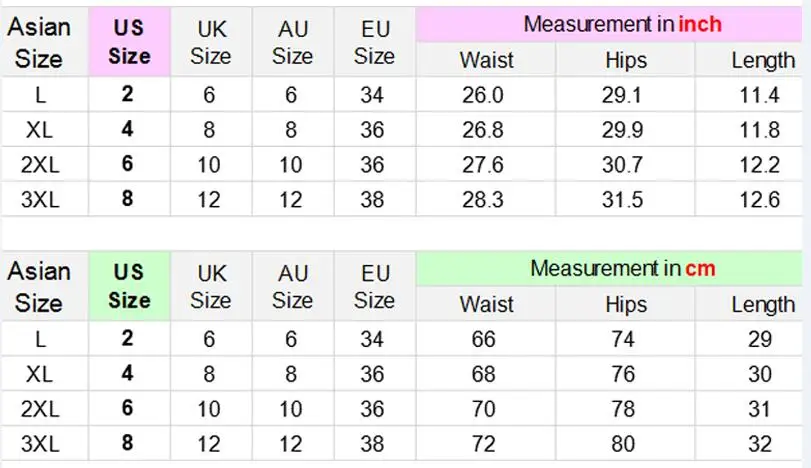
Task: Click hips value 29.9 in inch table
Action: pyautogui.click(x=622, y=130)
